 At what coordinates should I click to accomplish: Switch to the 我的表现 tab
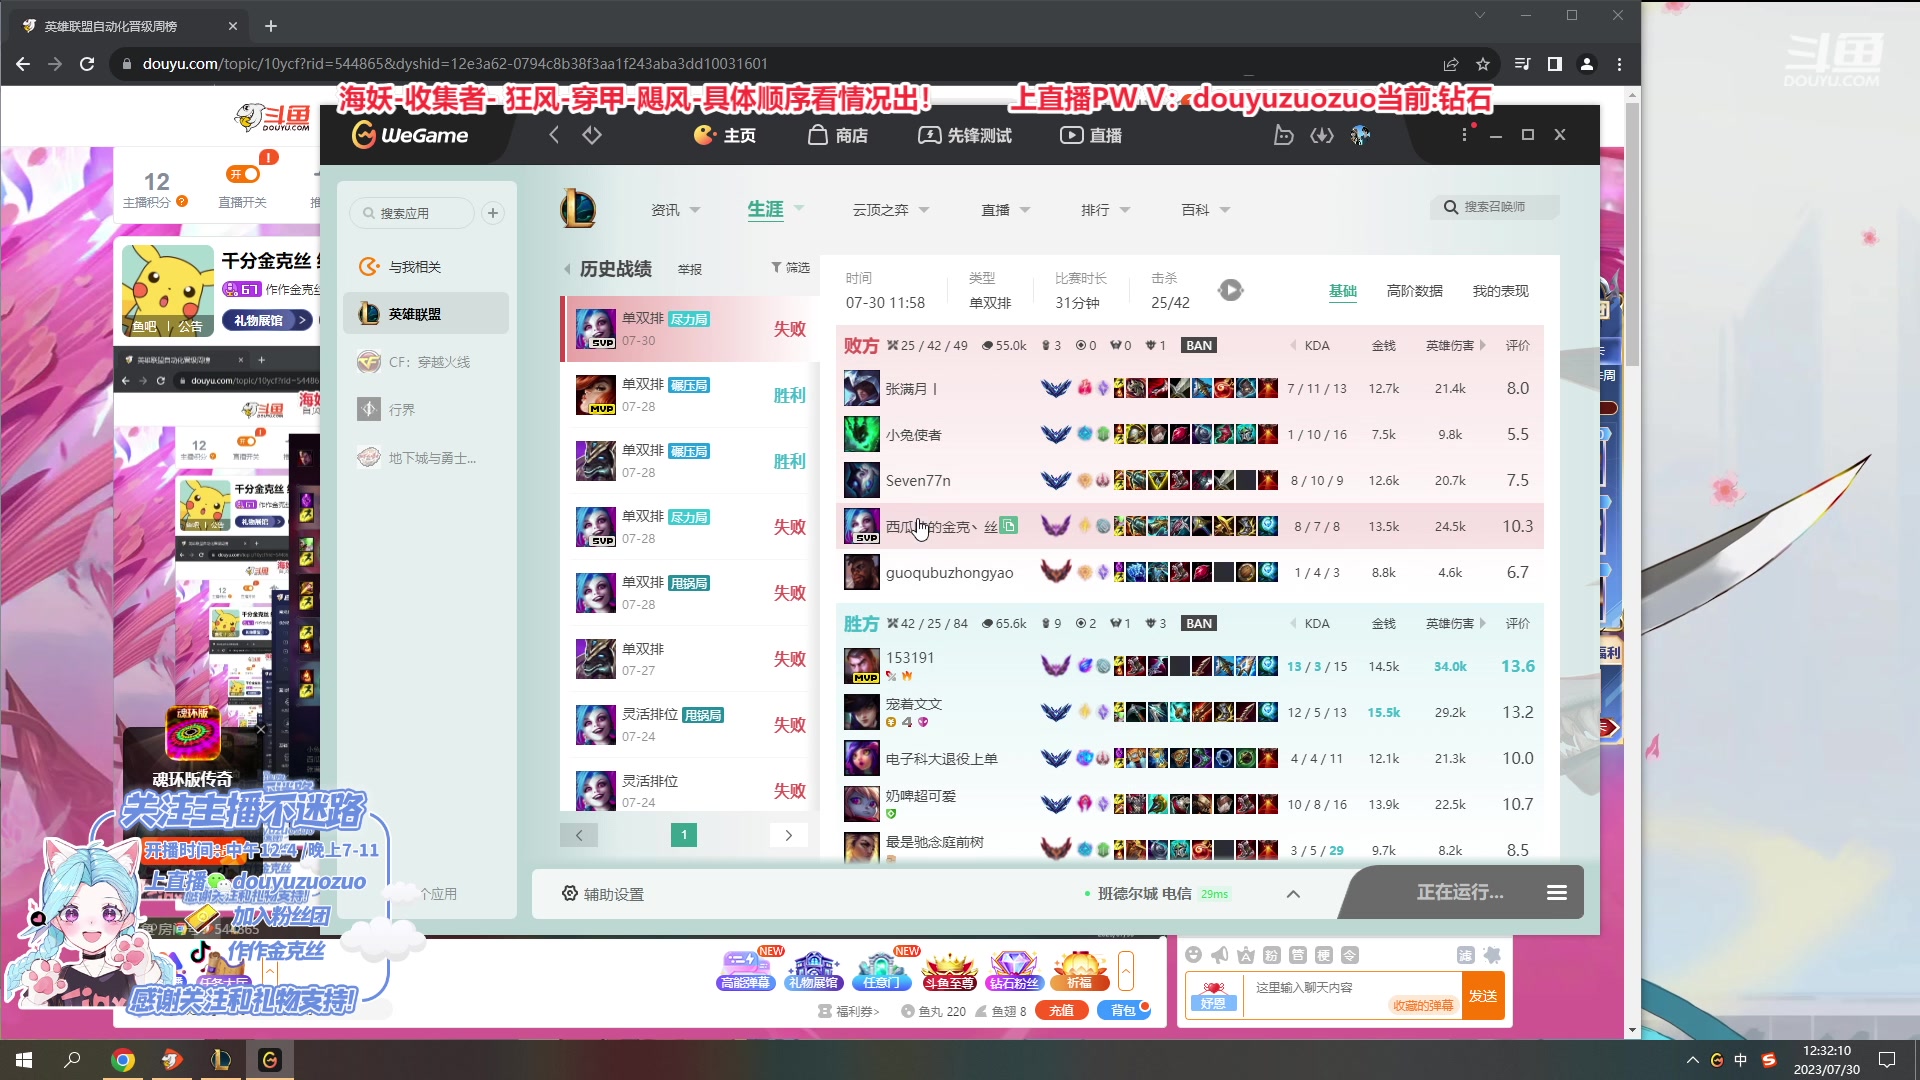[1500, 291]
